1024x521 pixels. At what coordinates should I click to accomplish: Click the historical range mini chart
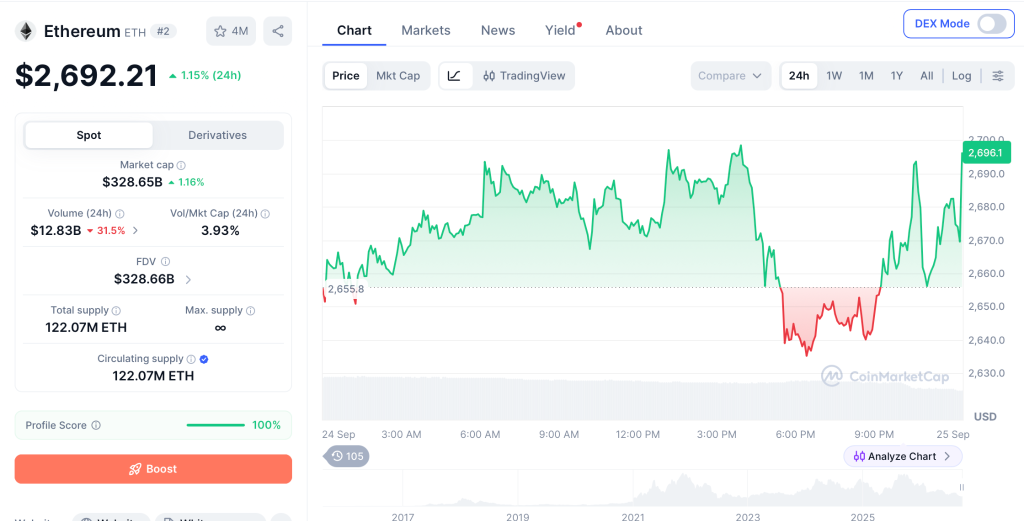[643, 488]
